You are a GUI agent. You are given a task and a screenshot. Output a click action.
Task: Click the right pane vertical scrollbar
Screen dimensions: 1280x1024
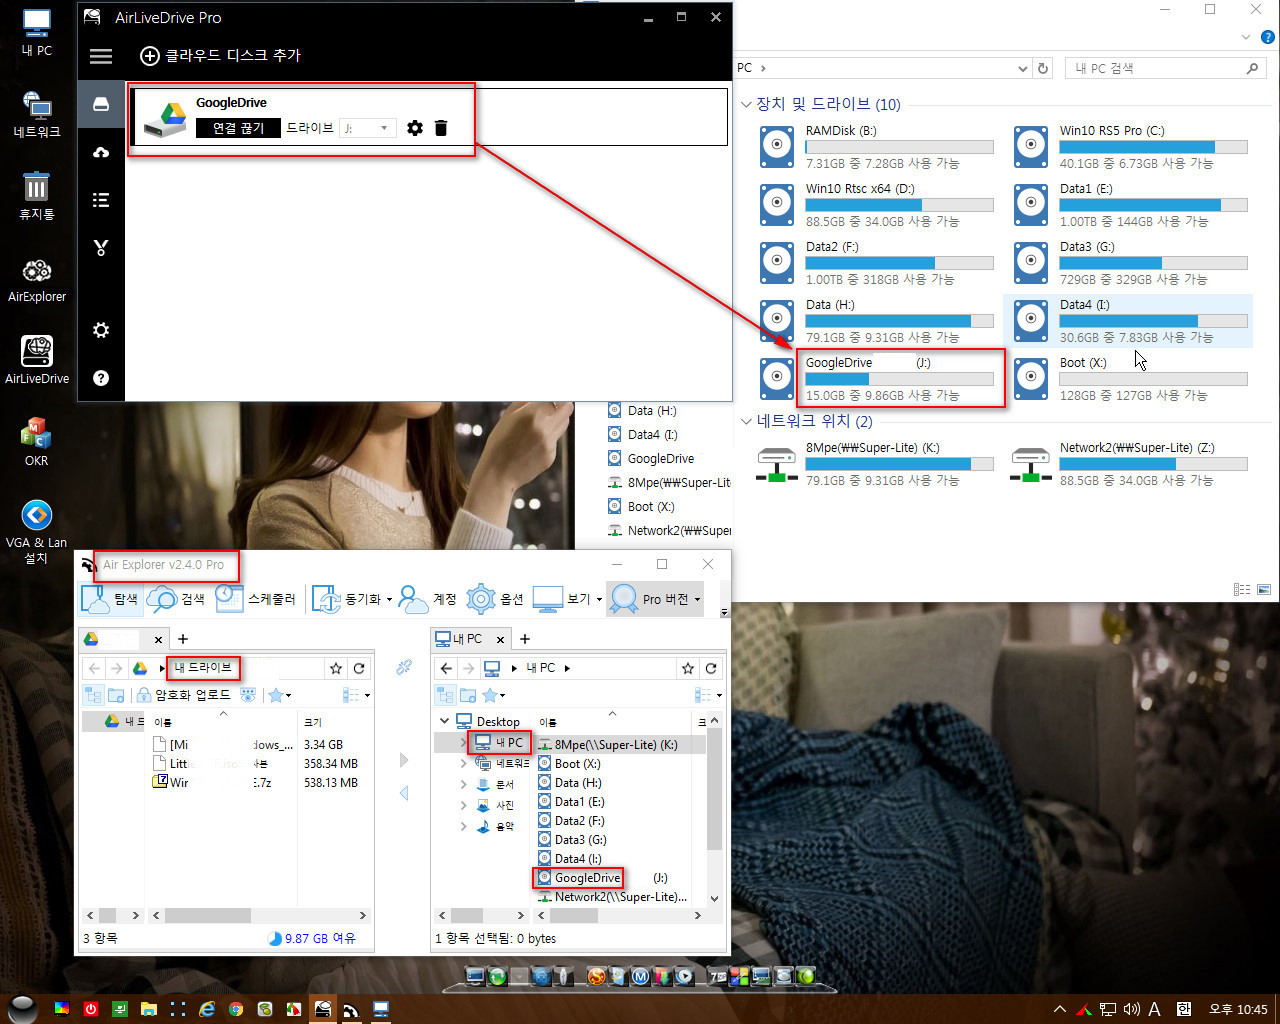714,790
